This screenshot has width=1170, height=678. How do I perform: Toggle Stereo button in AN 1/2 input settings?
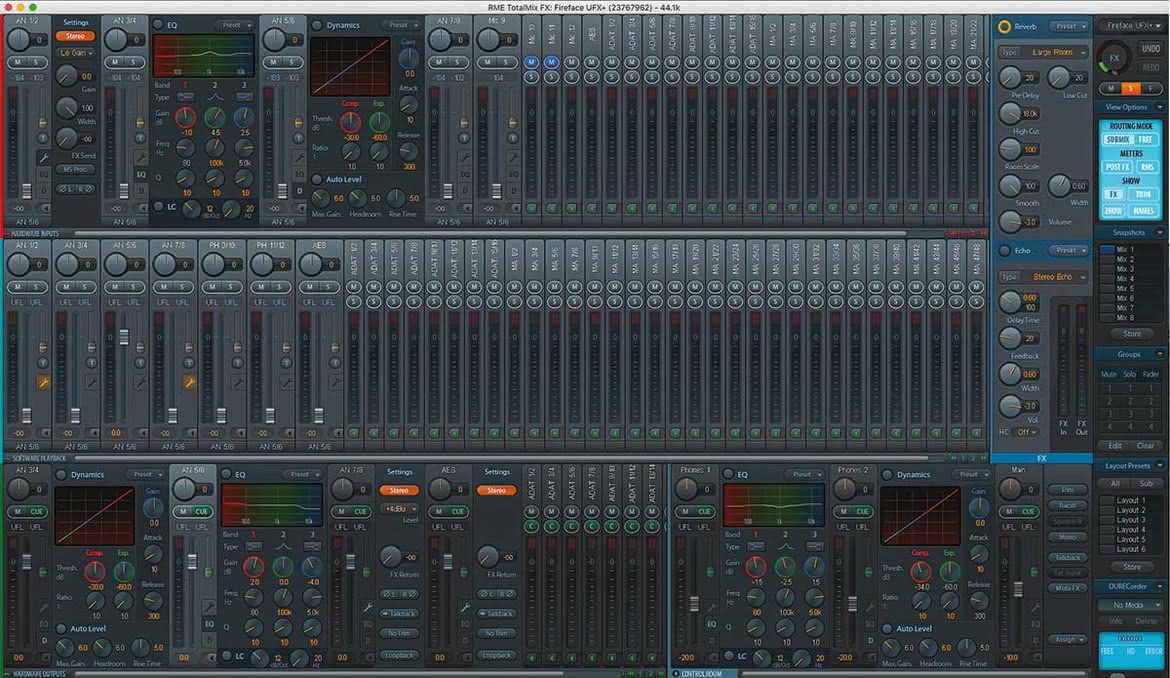click(75, 36)
